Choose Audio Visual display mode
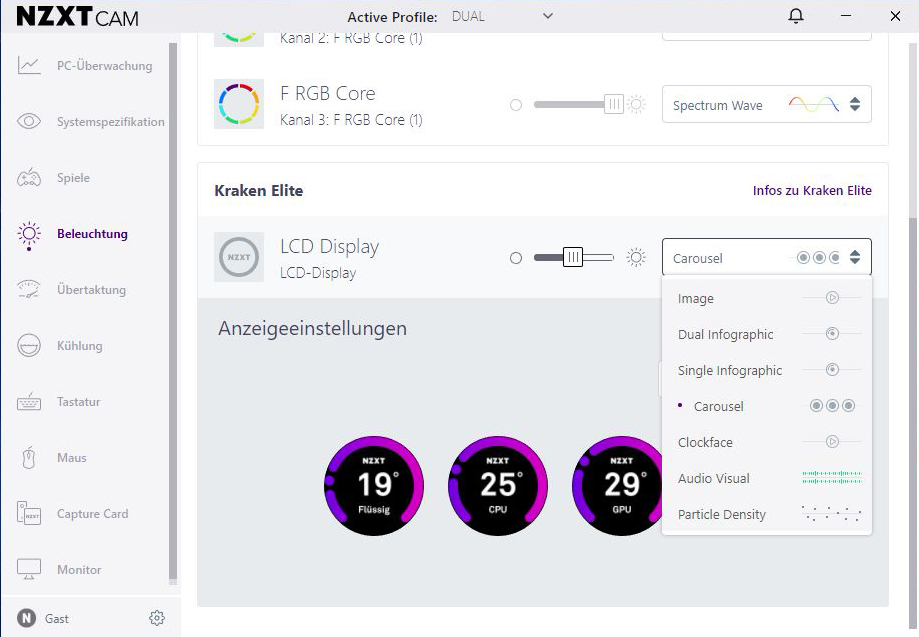 [714, 479]
